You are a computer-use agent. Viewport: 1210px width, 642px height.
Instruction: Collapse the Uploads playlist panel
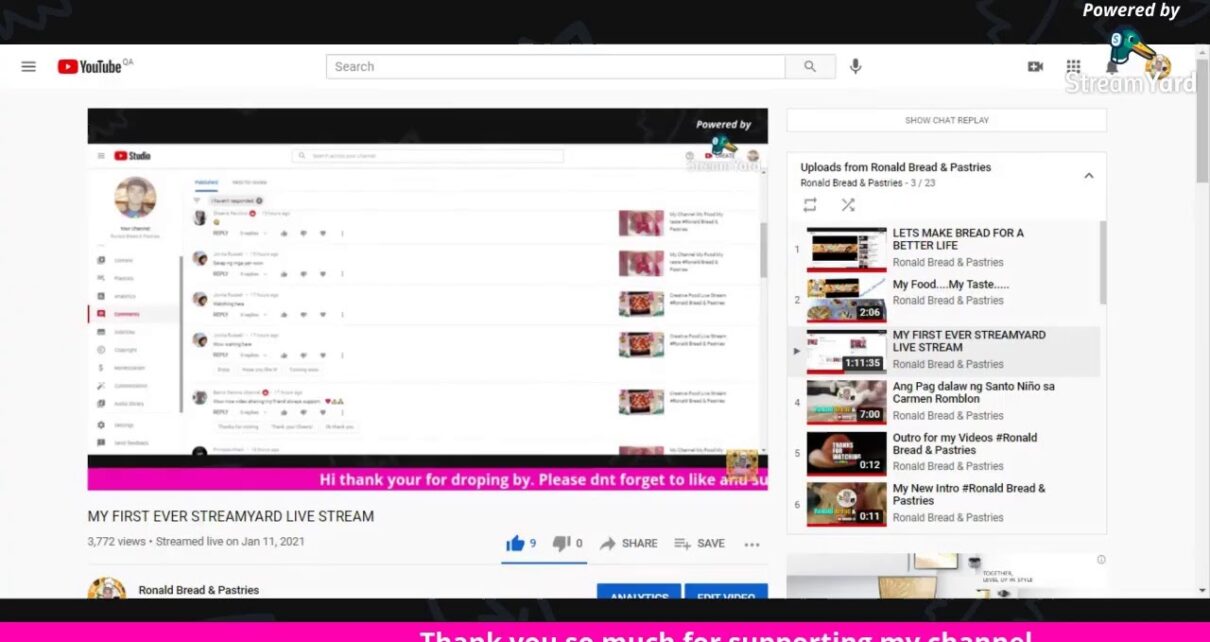(x=1089, y=176)
